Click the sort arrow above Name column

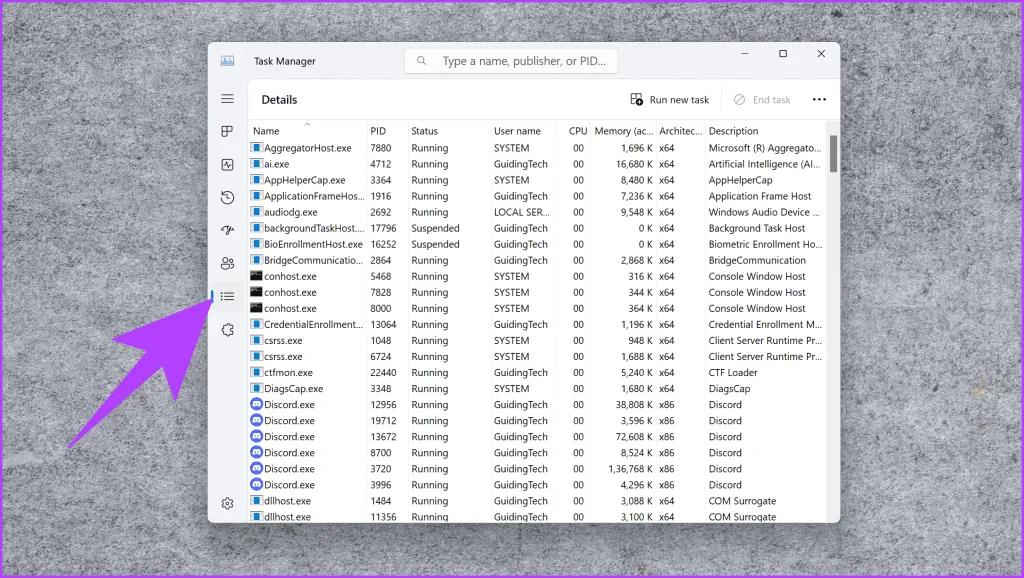307,124
